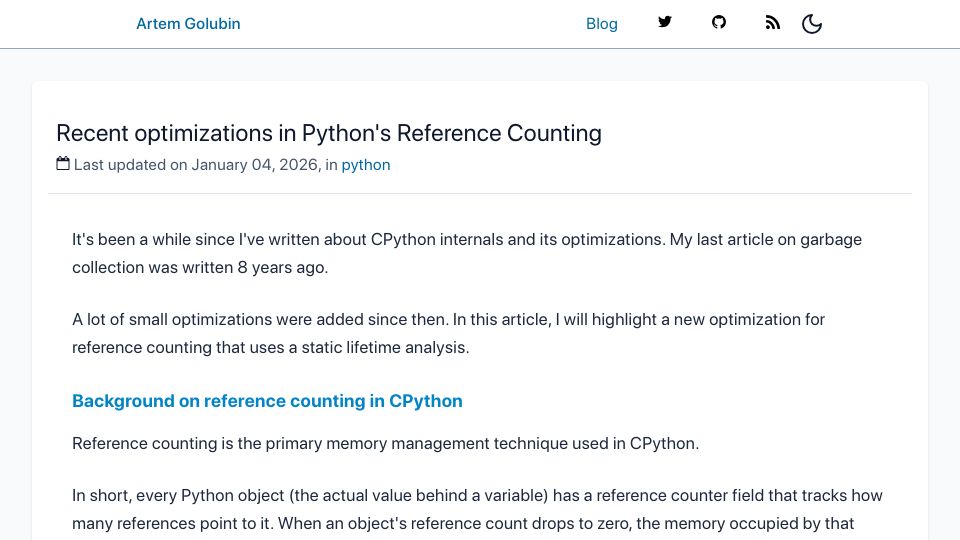Viewport: 960px width, 540px height.
Task: Open the RSS feed icon
Action: pyautogui.click(x=773, y=23)
